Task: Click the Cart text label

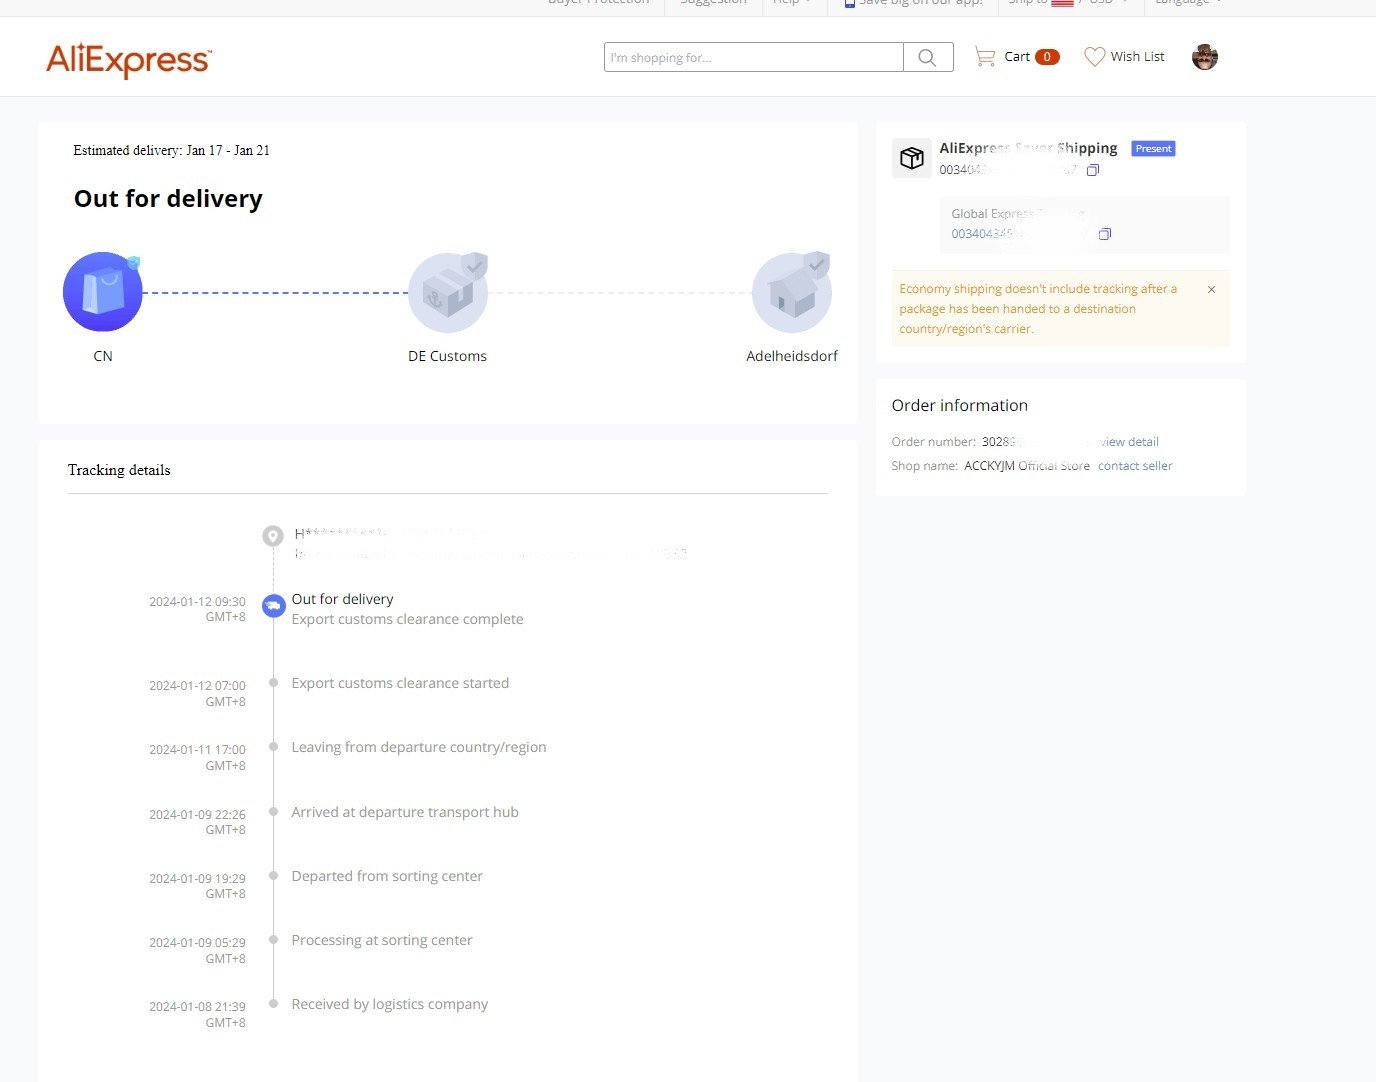Action: click(1017, 57)
